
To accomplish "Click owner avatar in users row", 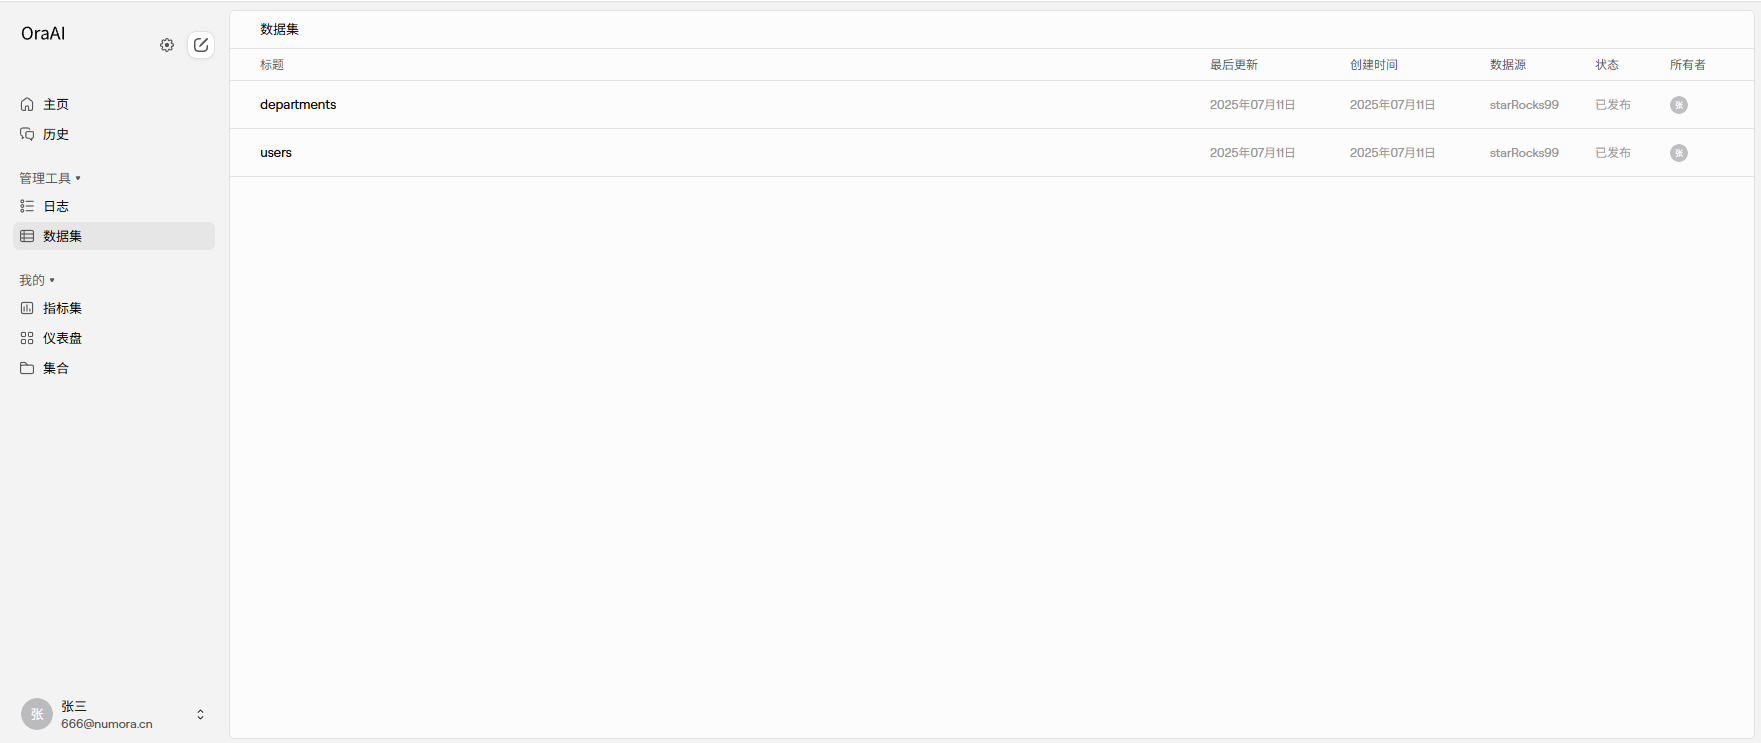I will pyautogui.click(x=1679, y=153).
